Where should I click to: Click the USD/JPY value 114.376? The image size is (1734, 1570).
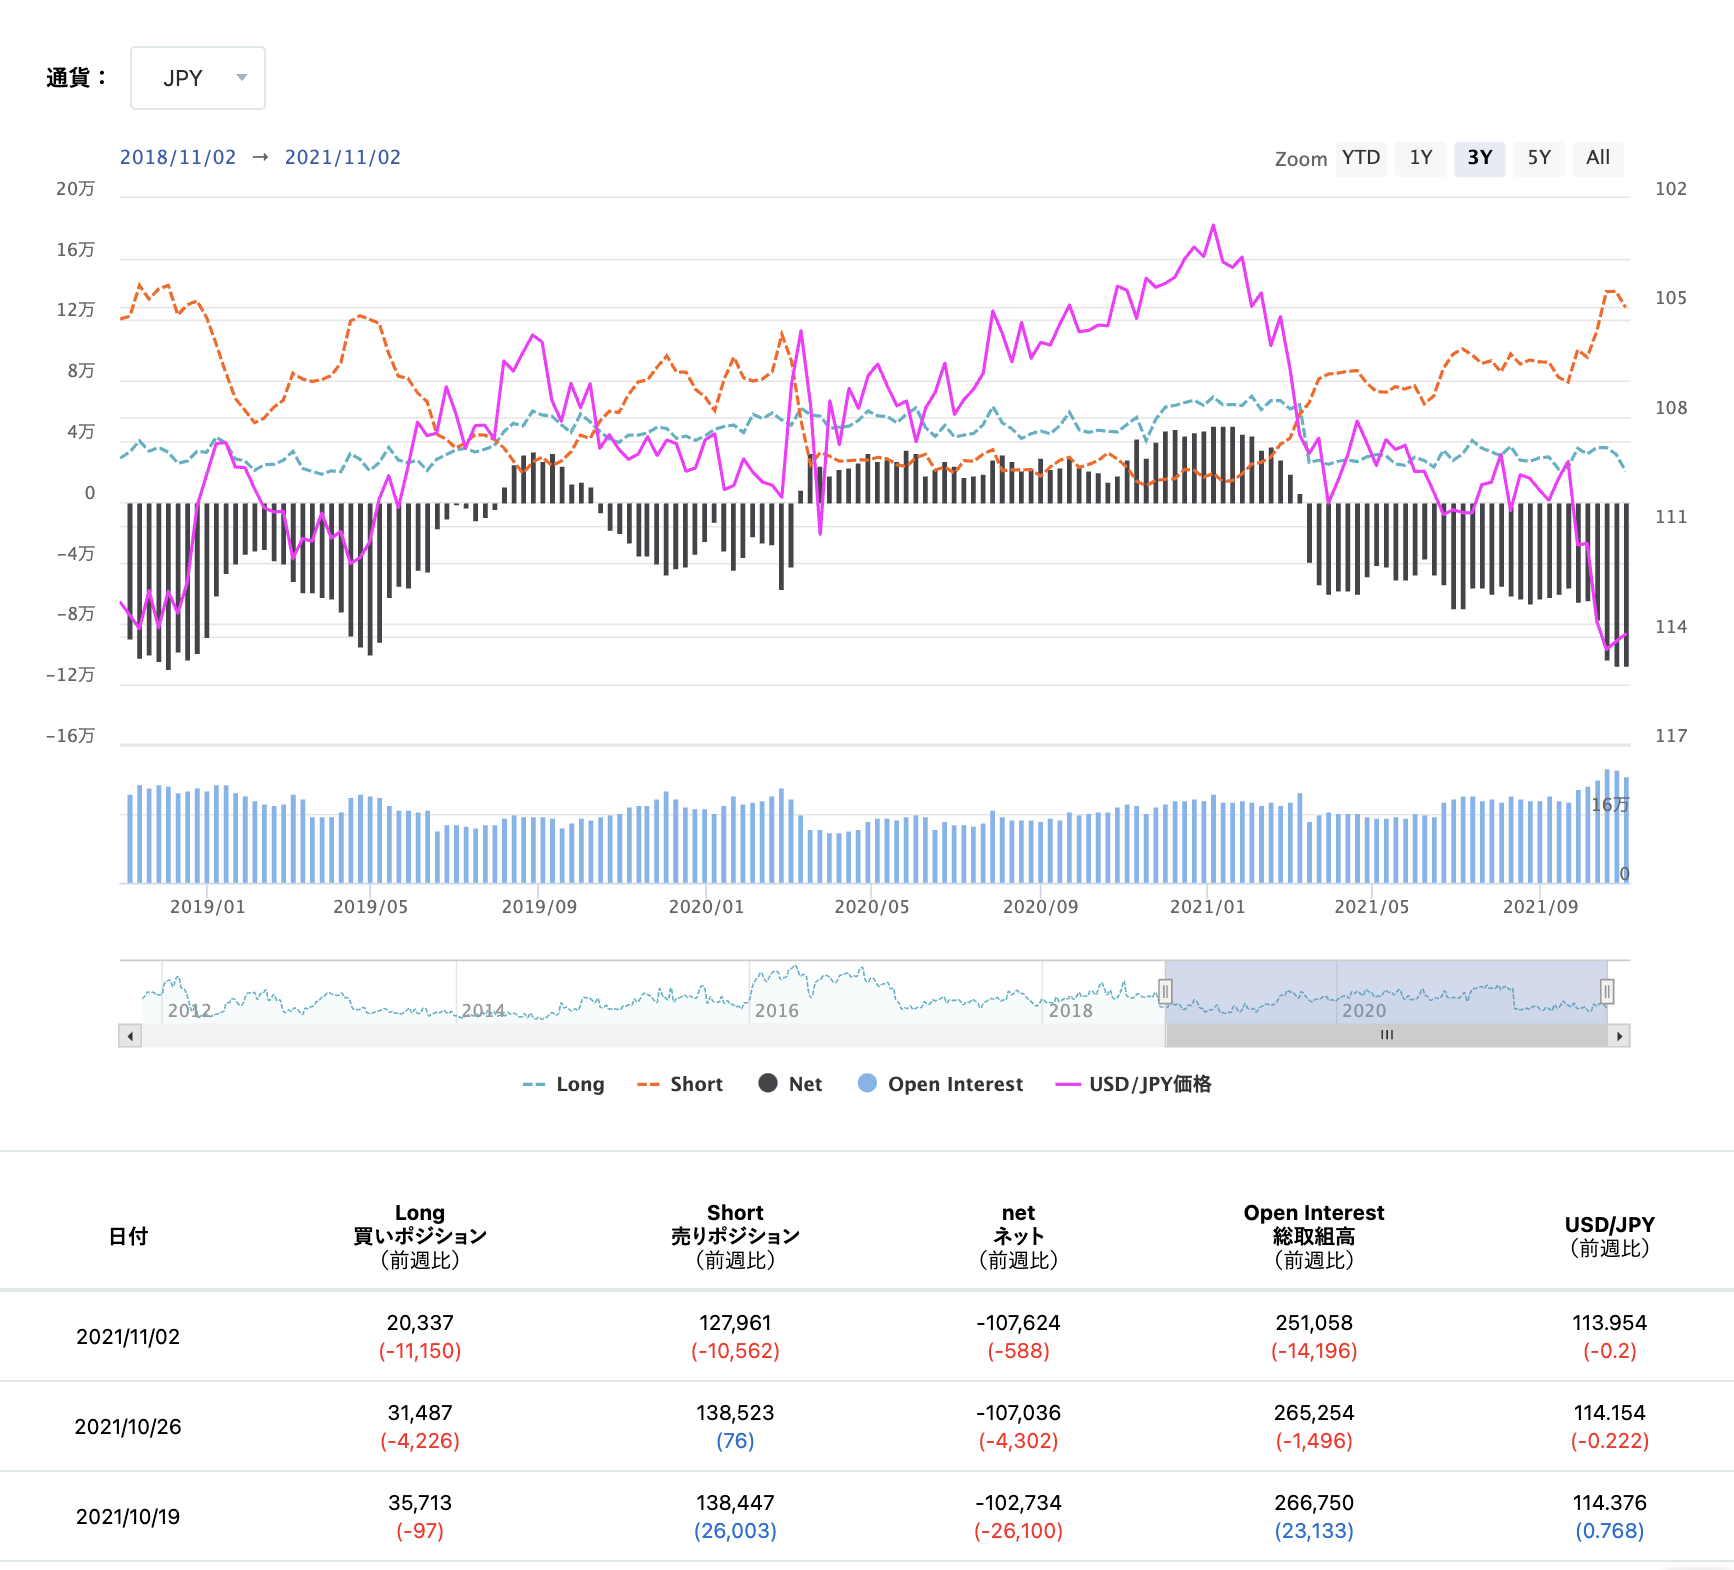(1609, 1503)
